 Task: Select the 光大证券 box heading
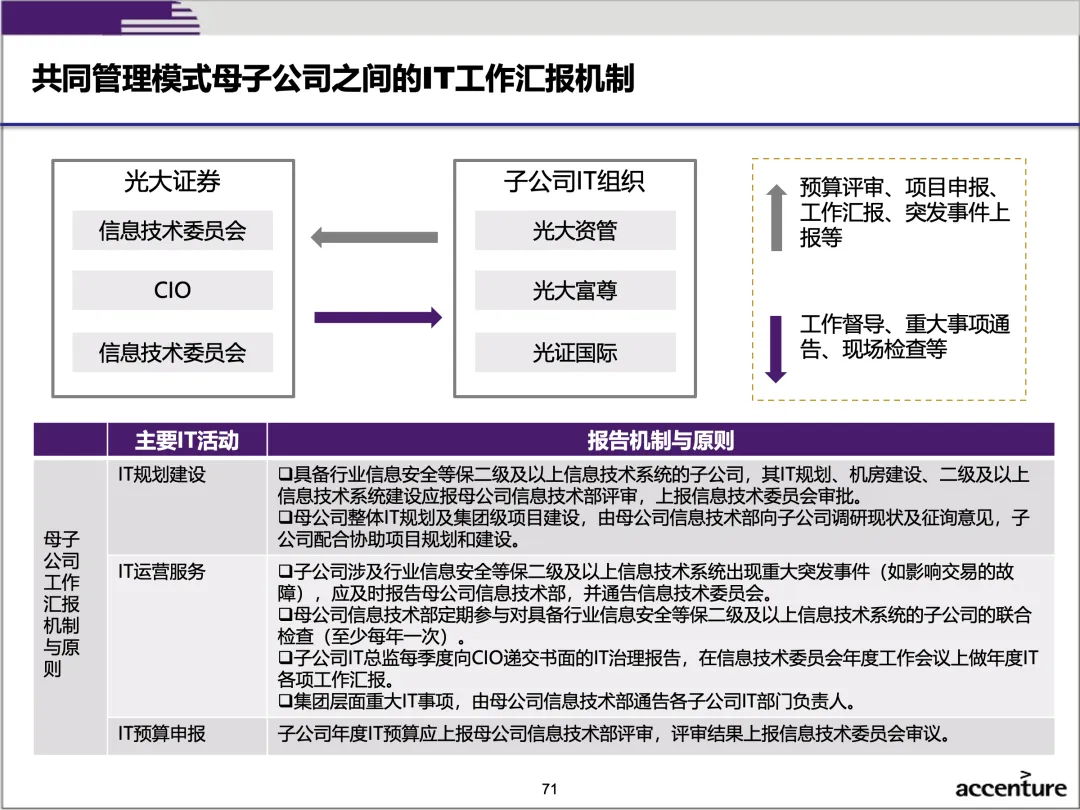point(172,181)
